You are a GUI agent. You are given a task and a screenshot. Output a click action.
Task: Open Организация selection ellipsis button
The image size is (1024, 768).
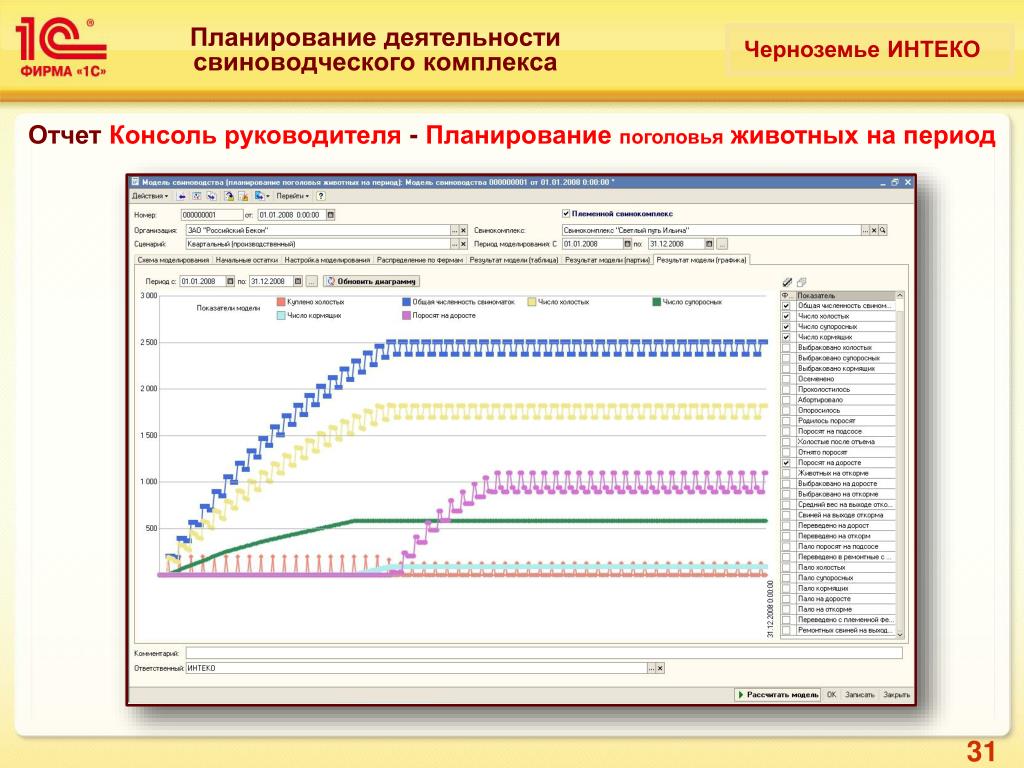(x=455, y=231)
